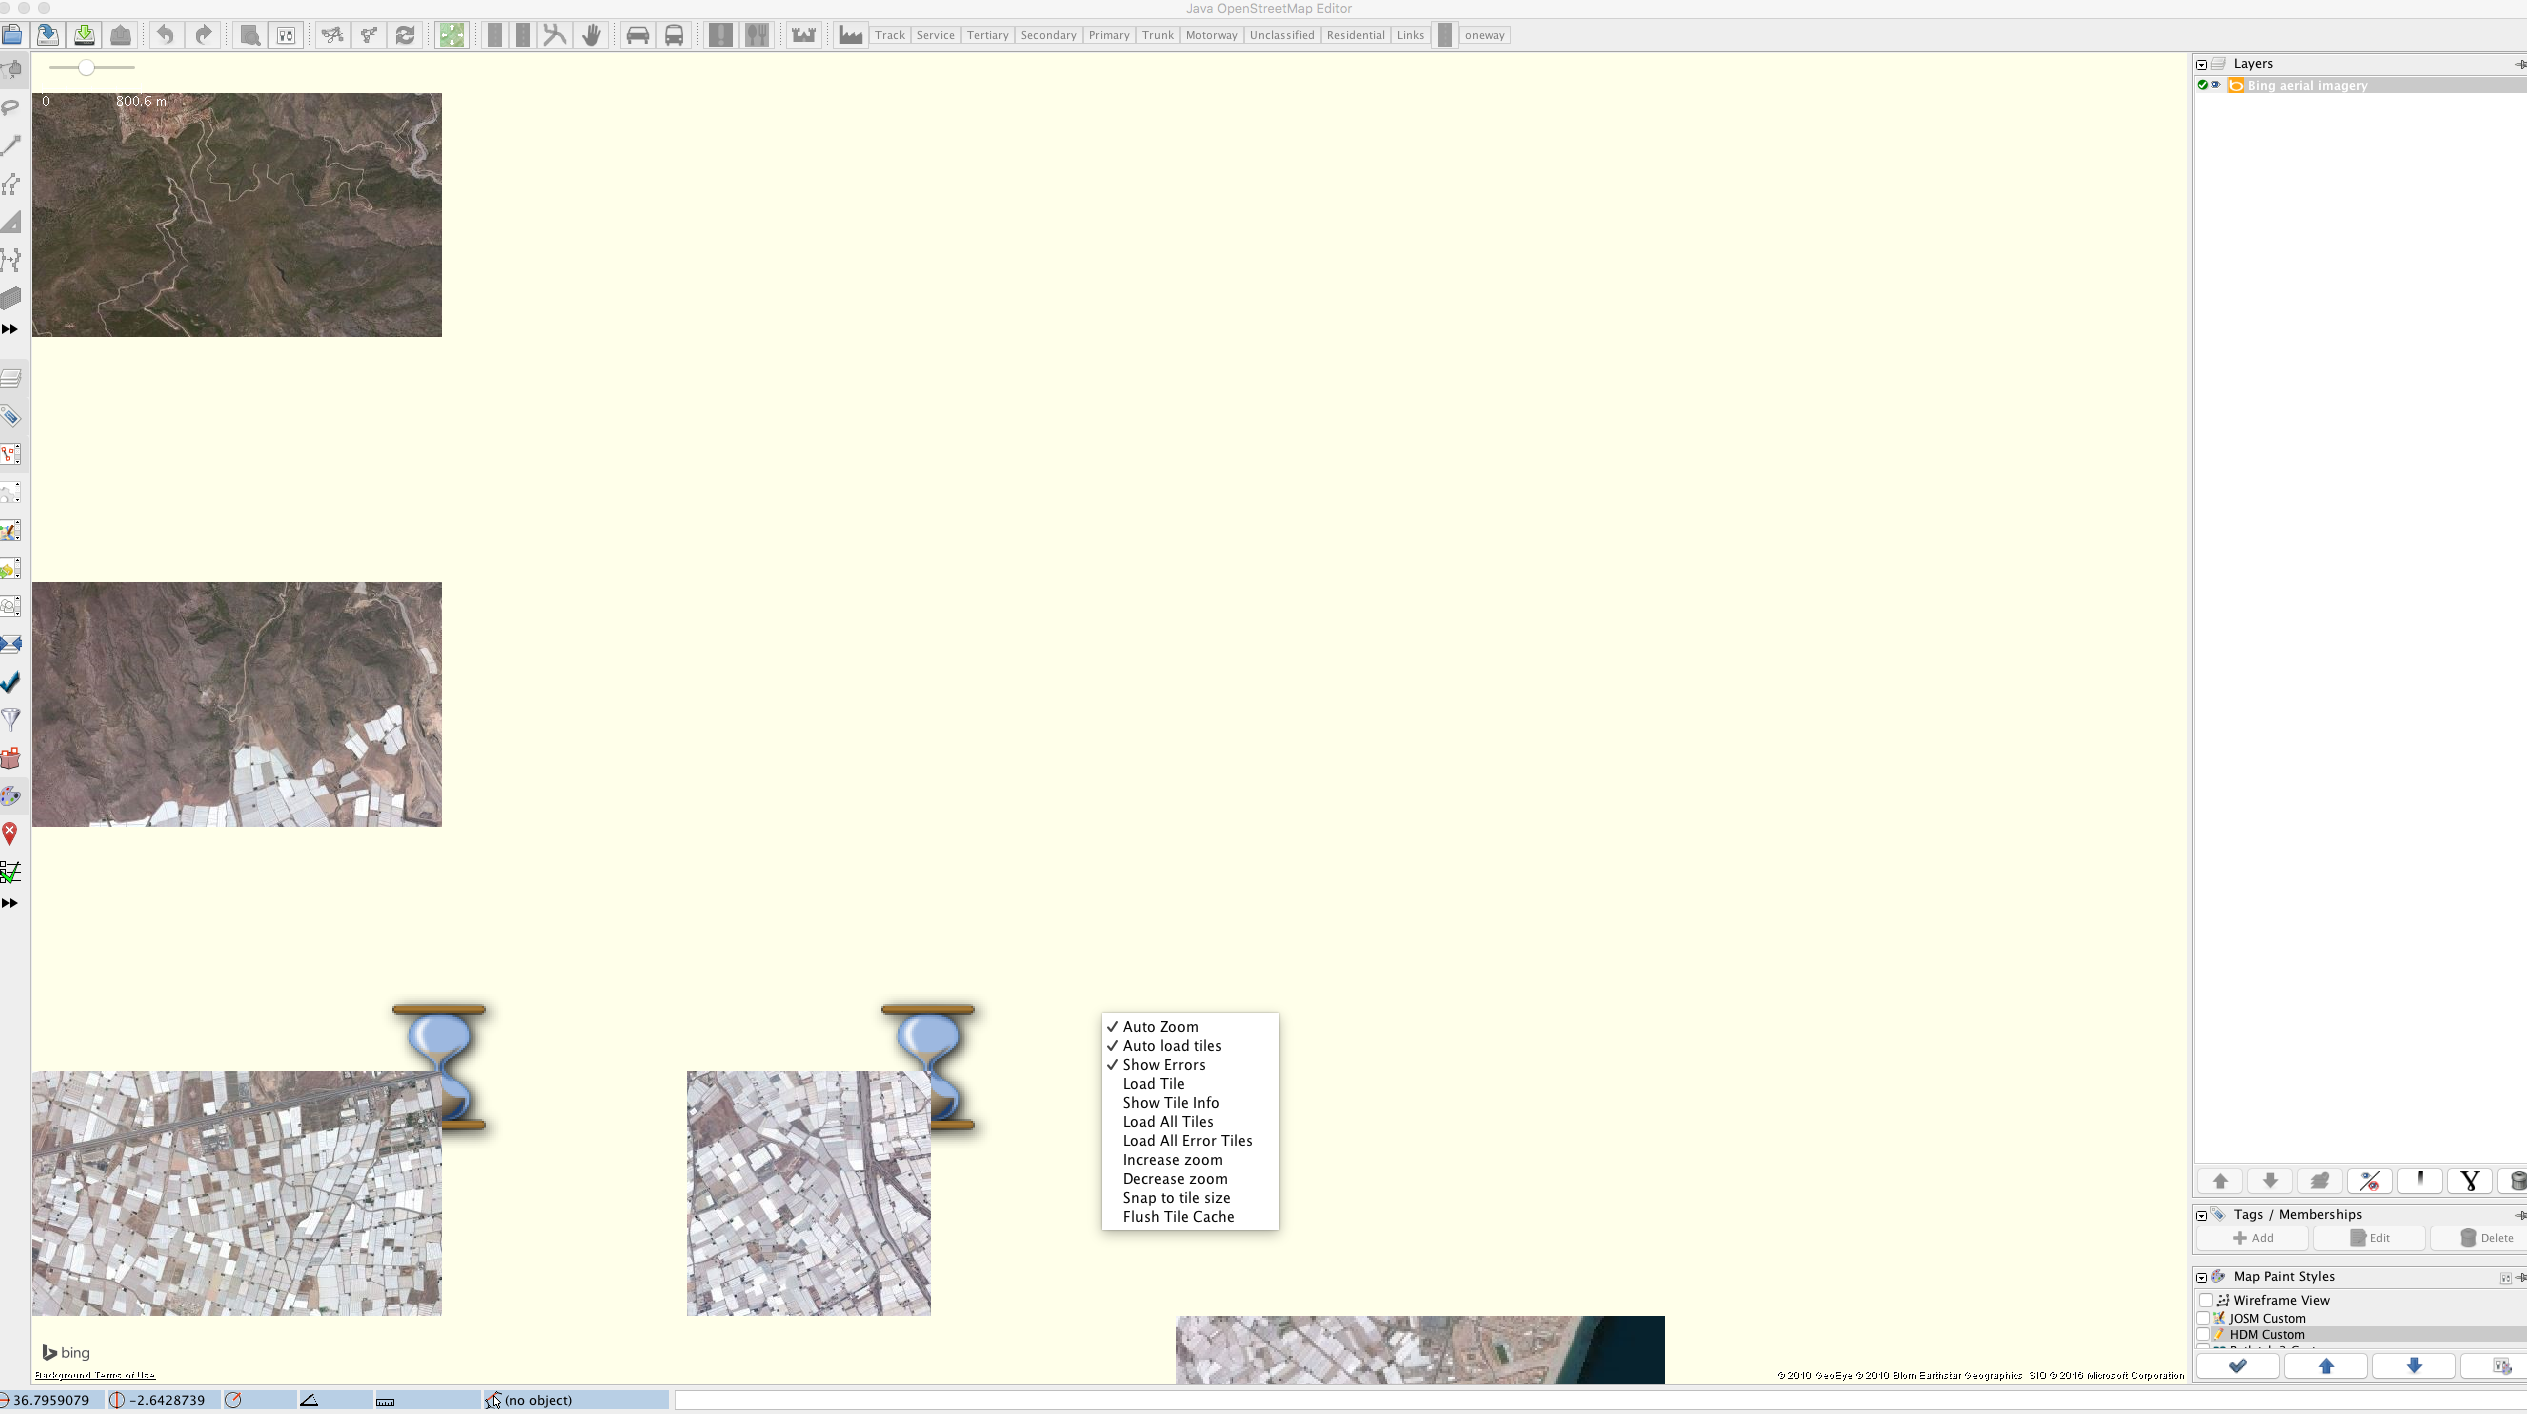Click the layer gamma Y button
2527x1414 pixels.
point(2469,1181)
